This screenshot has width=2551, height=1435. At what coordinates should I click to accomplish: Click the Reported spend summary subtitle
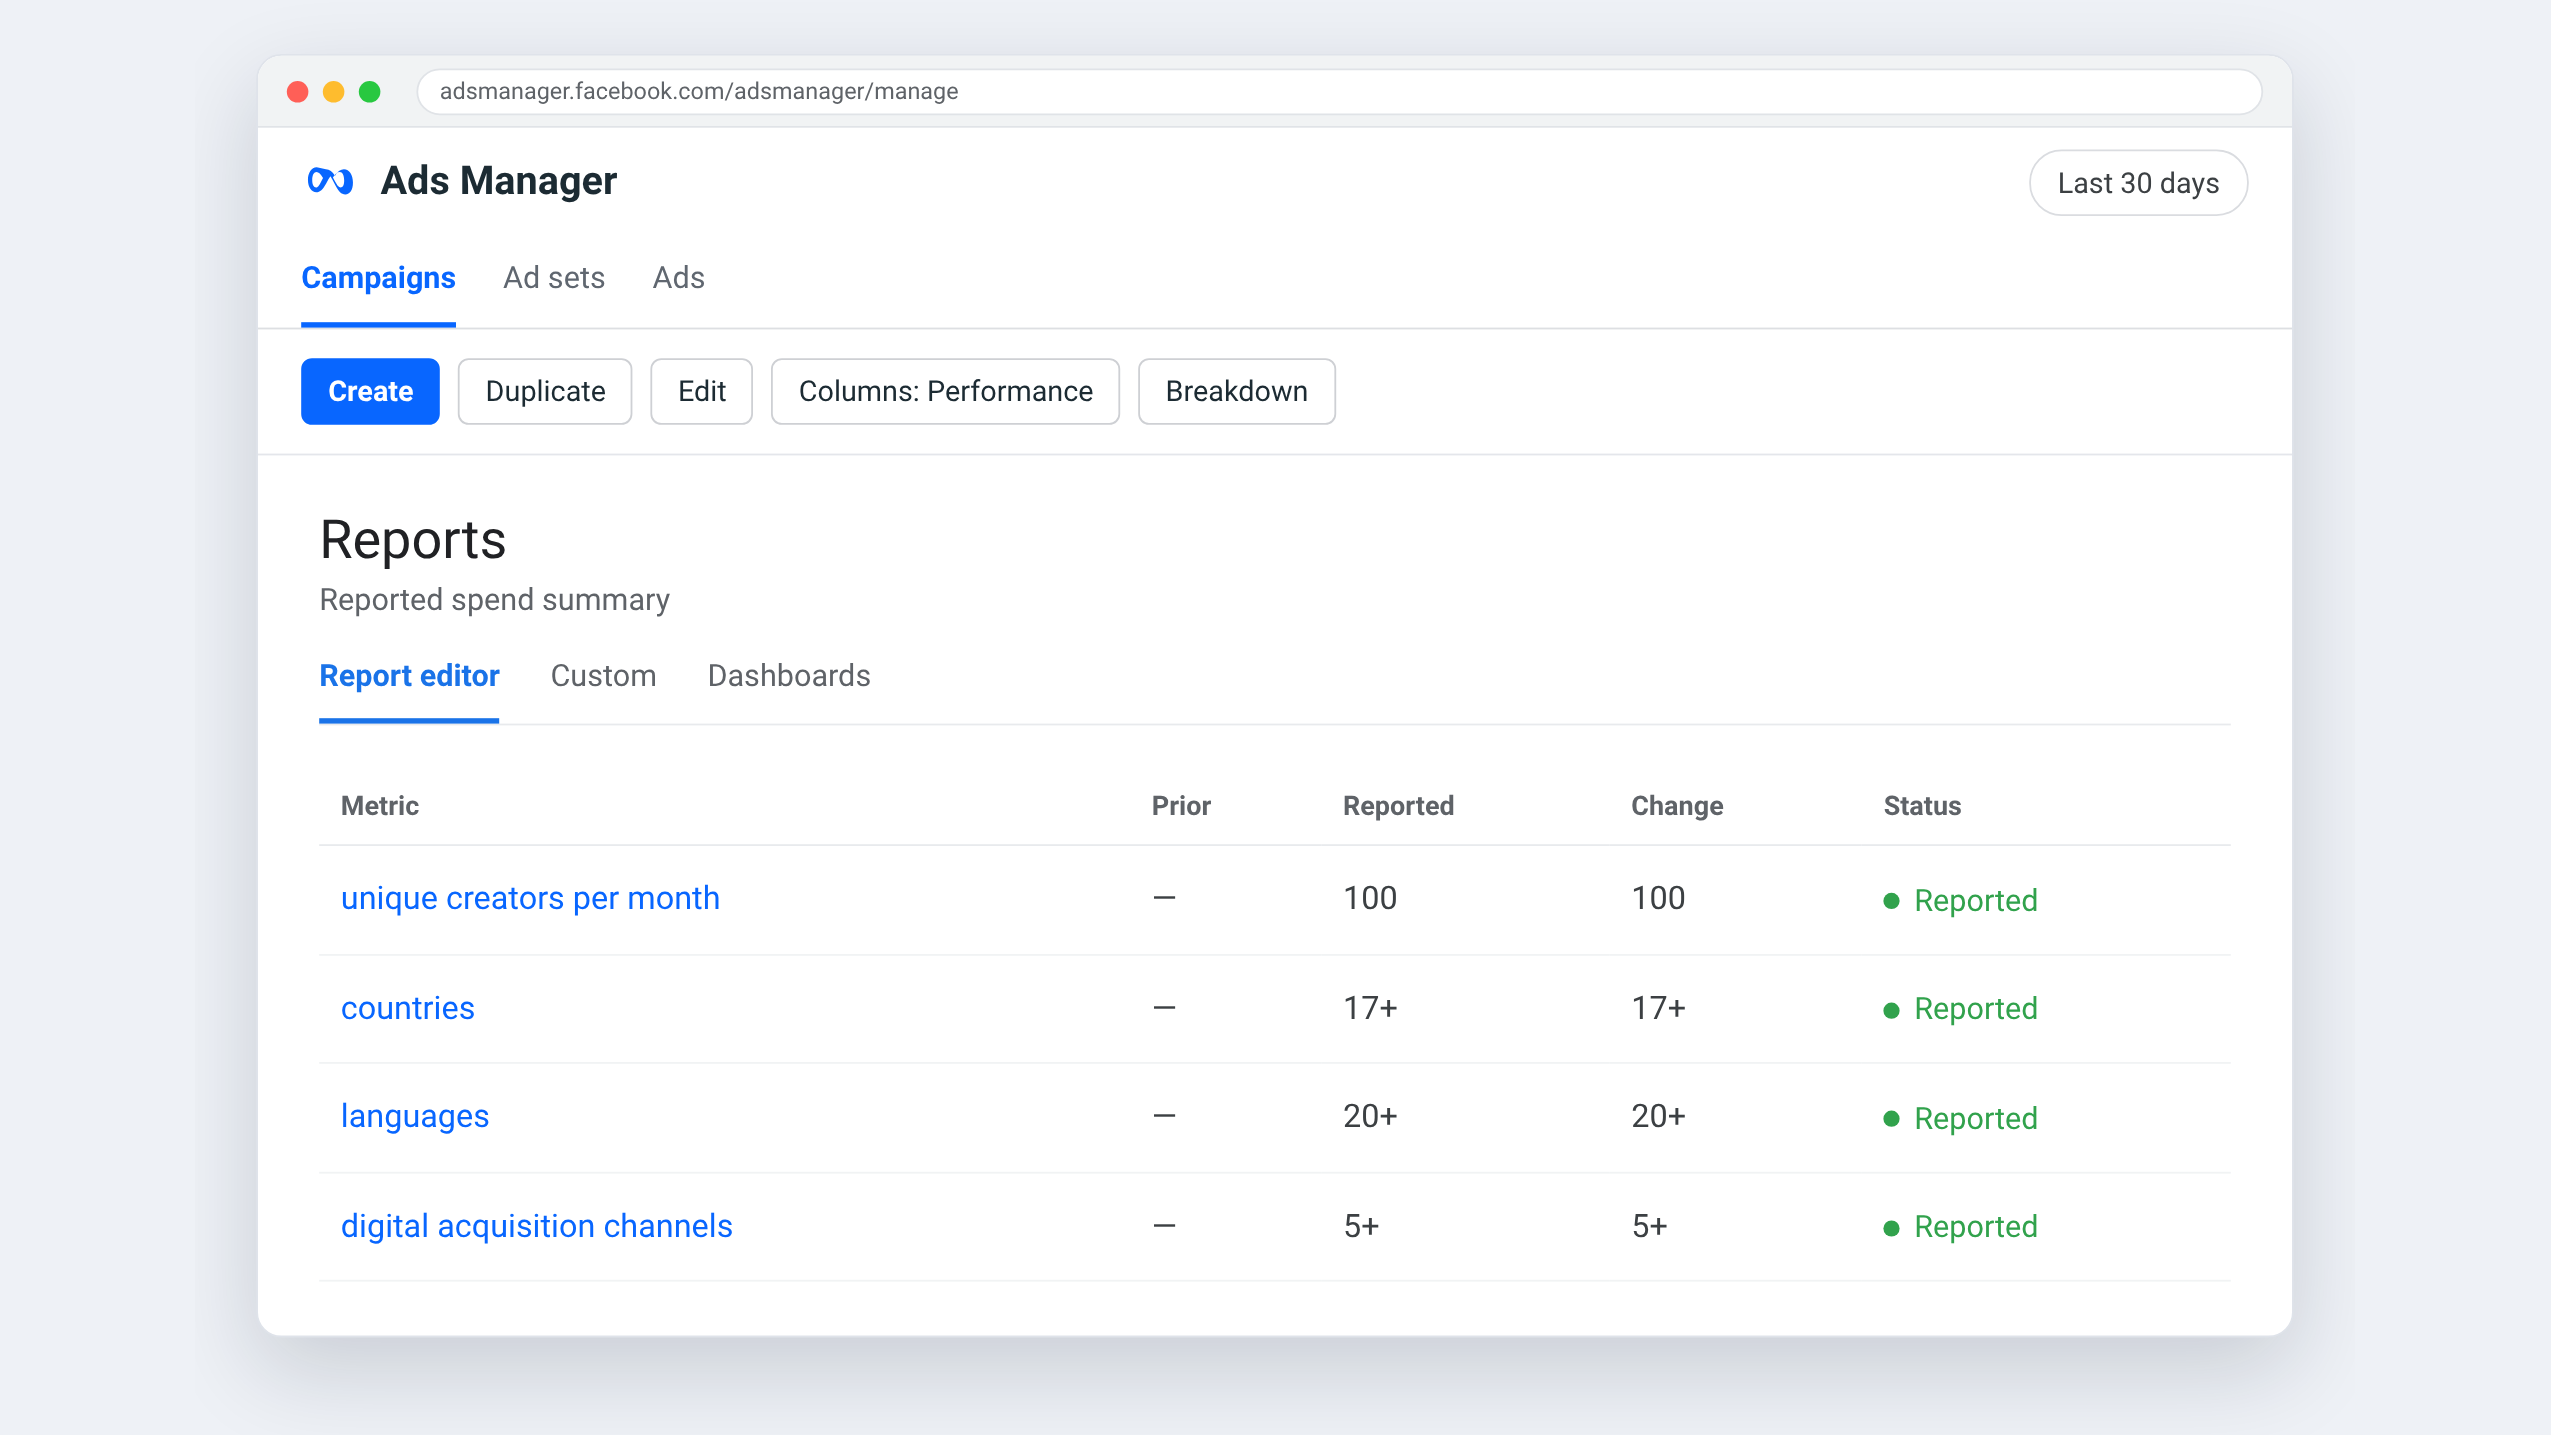pyautogui.click(x=495, y=600)
